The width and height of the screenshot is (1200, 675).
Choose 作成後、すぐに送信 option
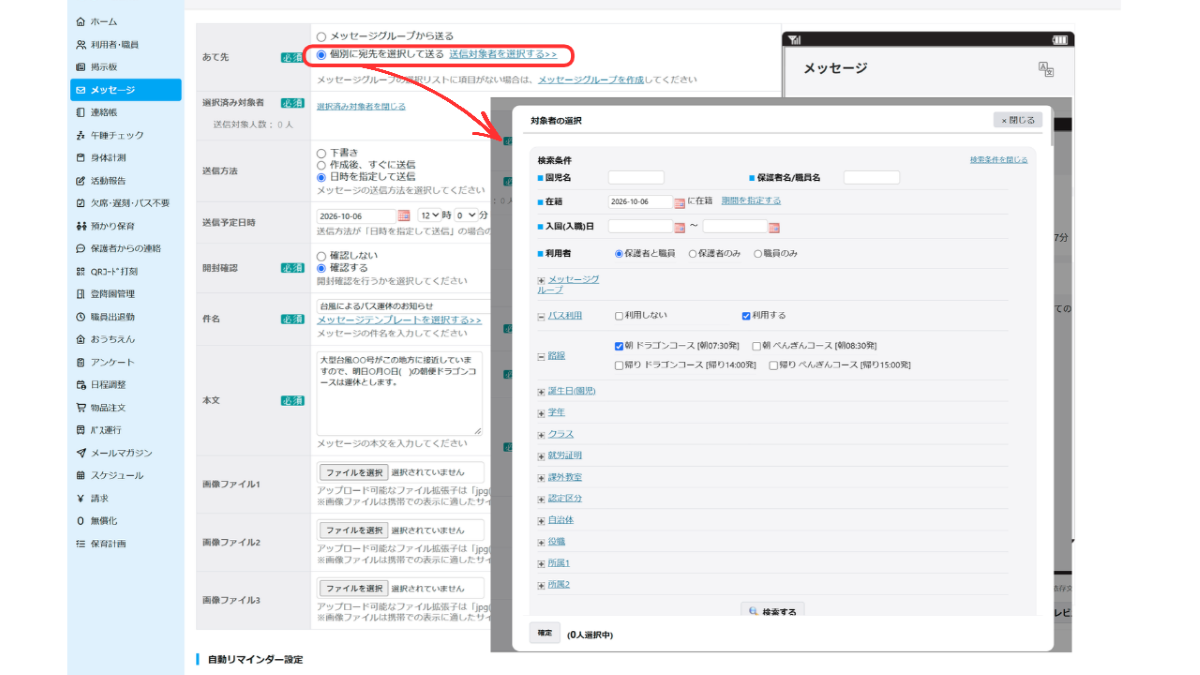pos(322,164)
